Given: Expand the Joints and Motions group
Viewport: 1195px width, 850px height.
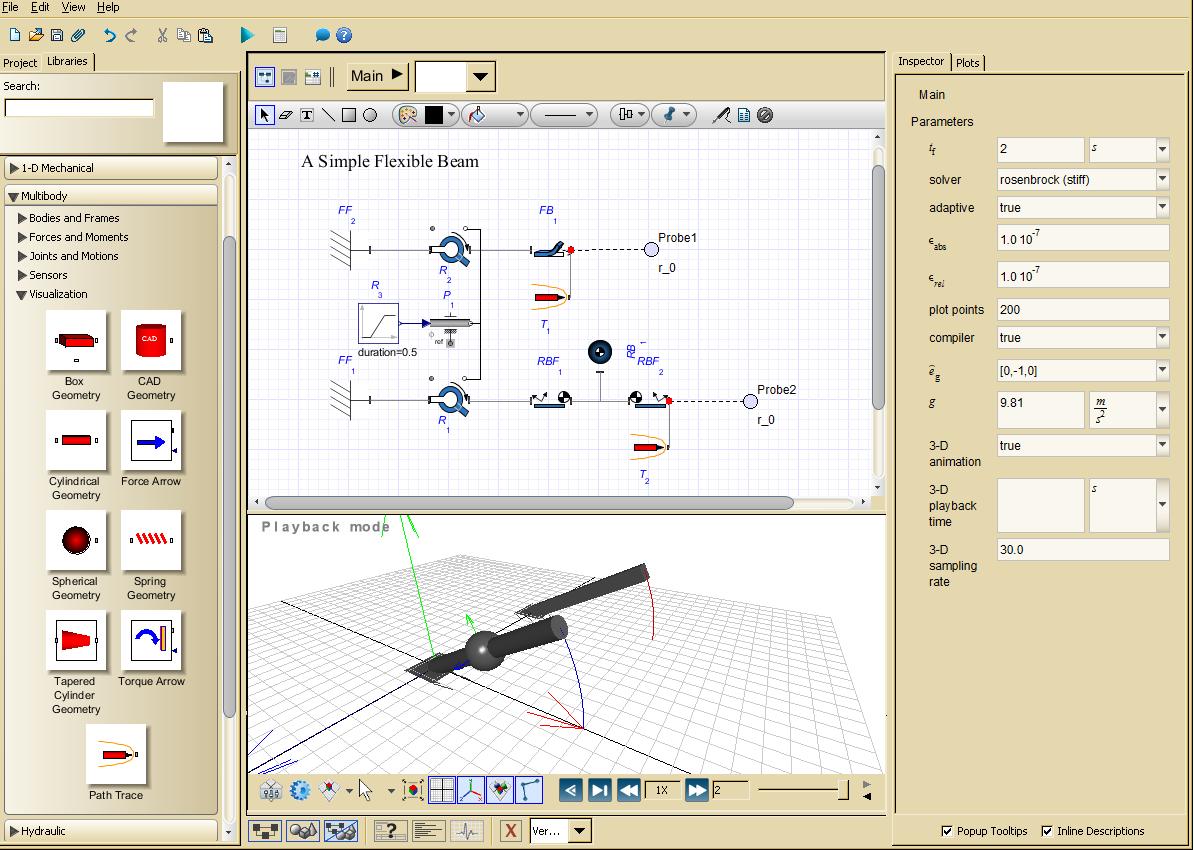Looking at the screenshot, I should [23, 256].
